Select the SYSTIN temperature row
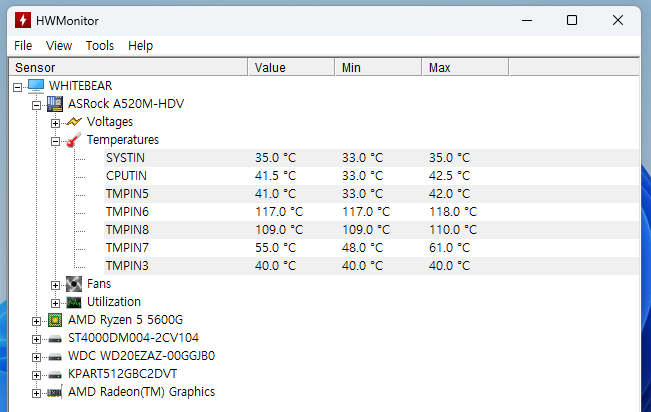 point(371,158)
